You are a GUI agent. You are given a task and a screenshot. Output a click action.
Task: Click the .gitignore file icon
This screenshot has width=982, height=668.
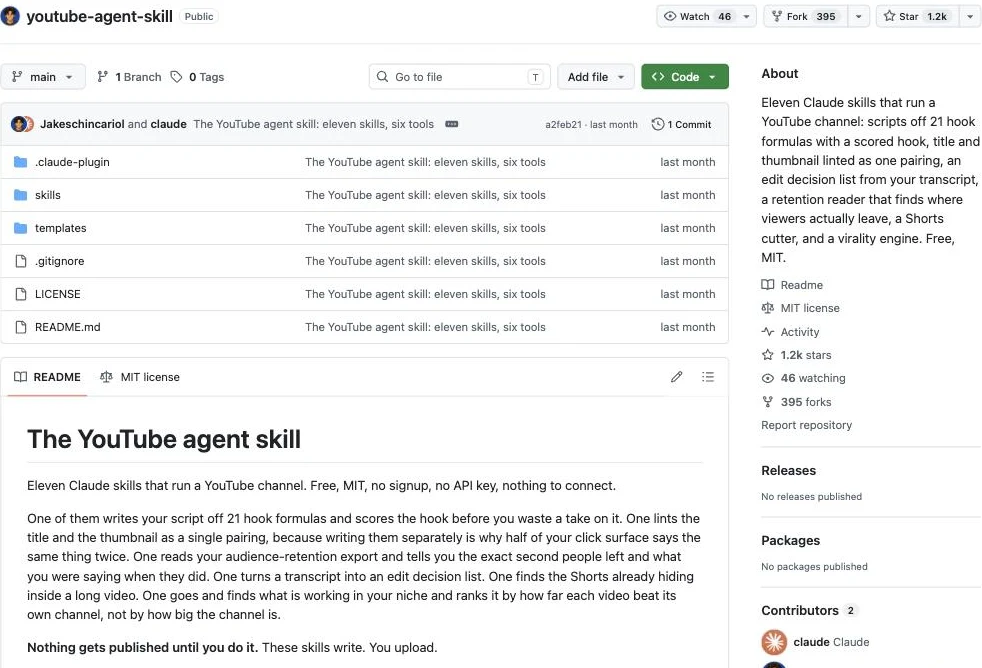[21, 261]
